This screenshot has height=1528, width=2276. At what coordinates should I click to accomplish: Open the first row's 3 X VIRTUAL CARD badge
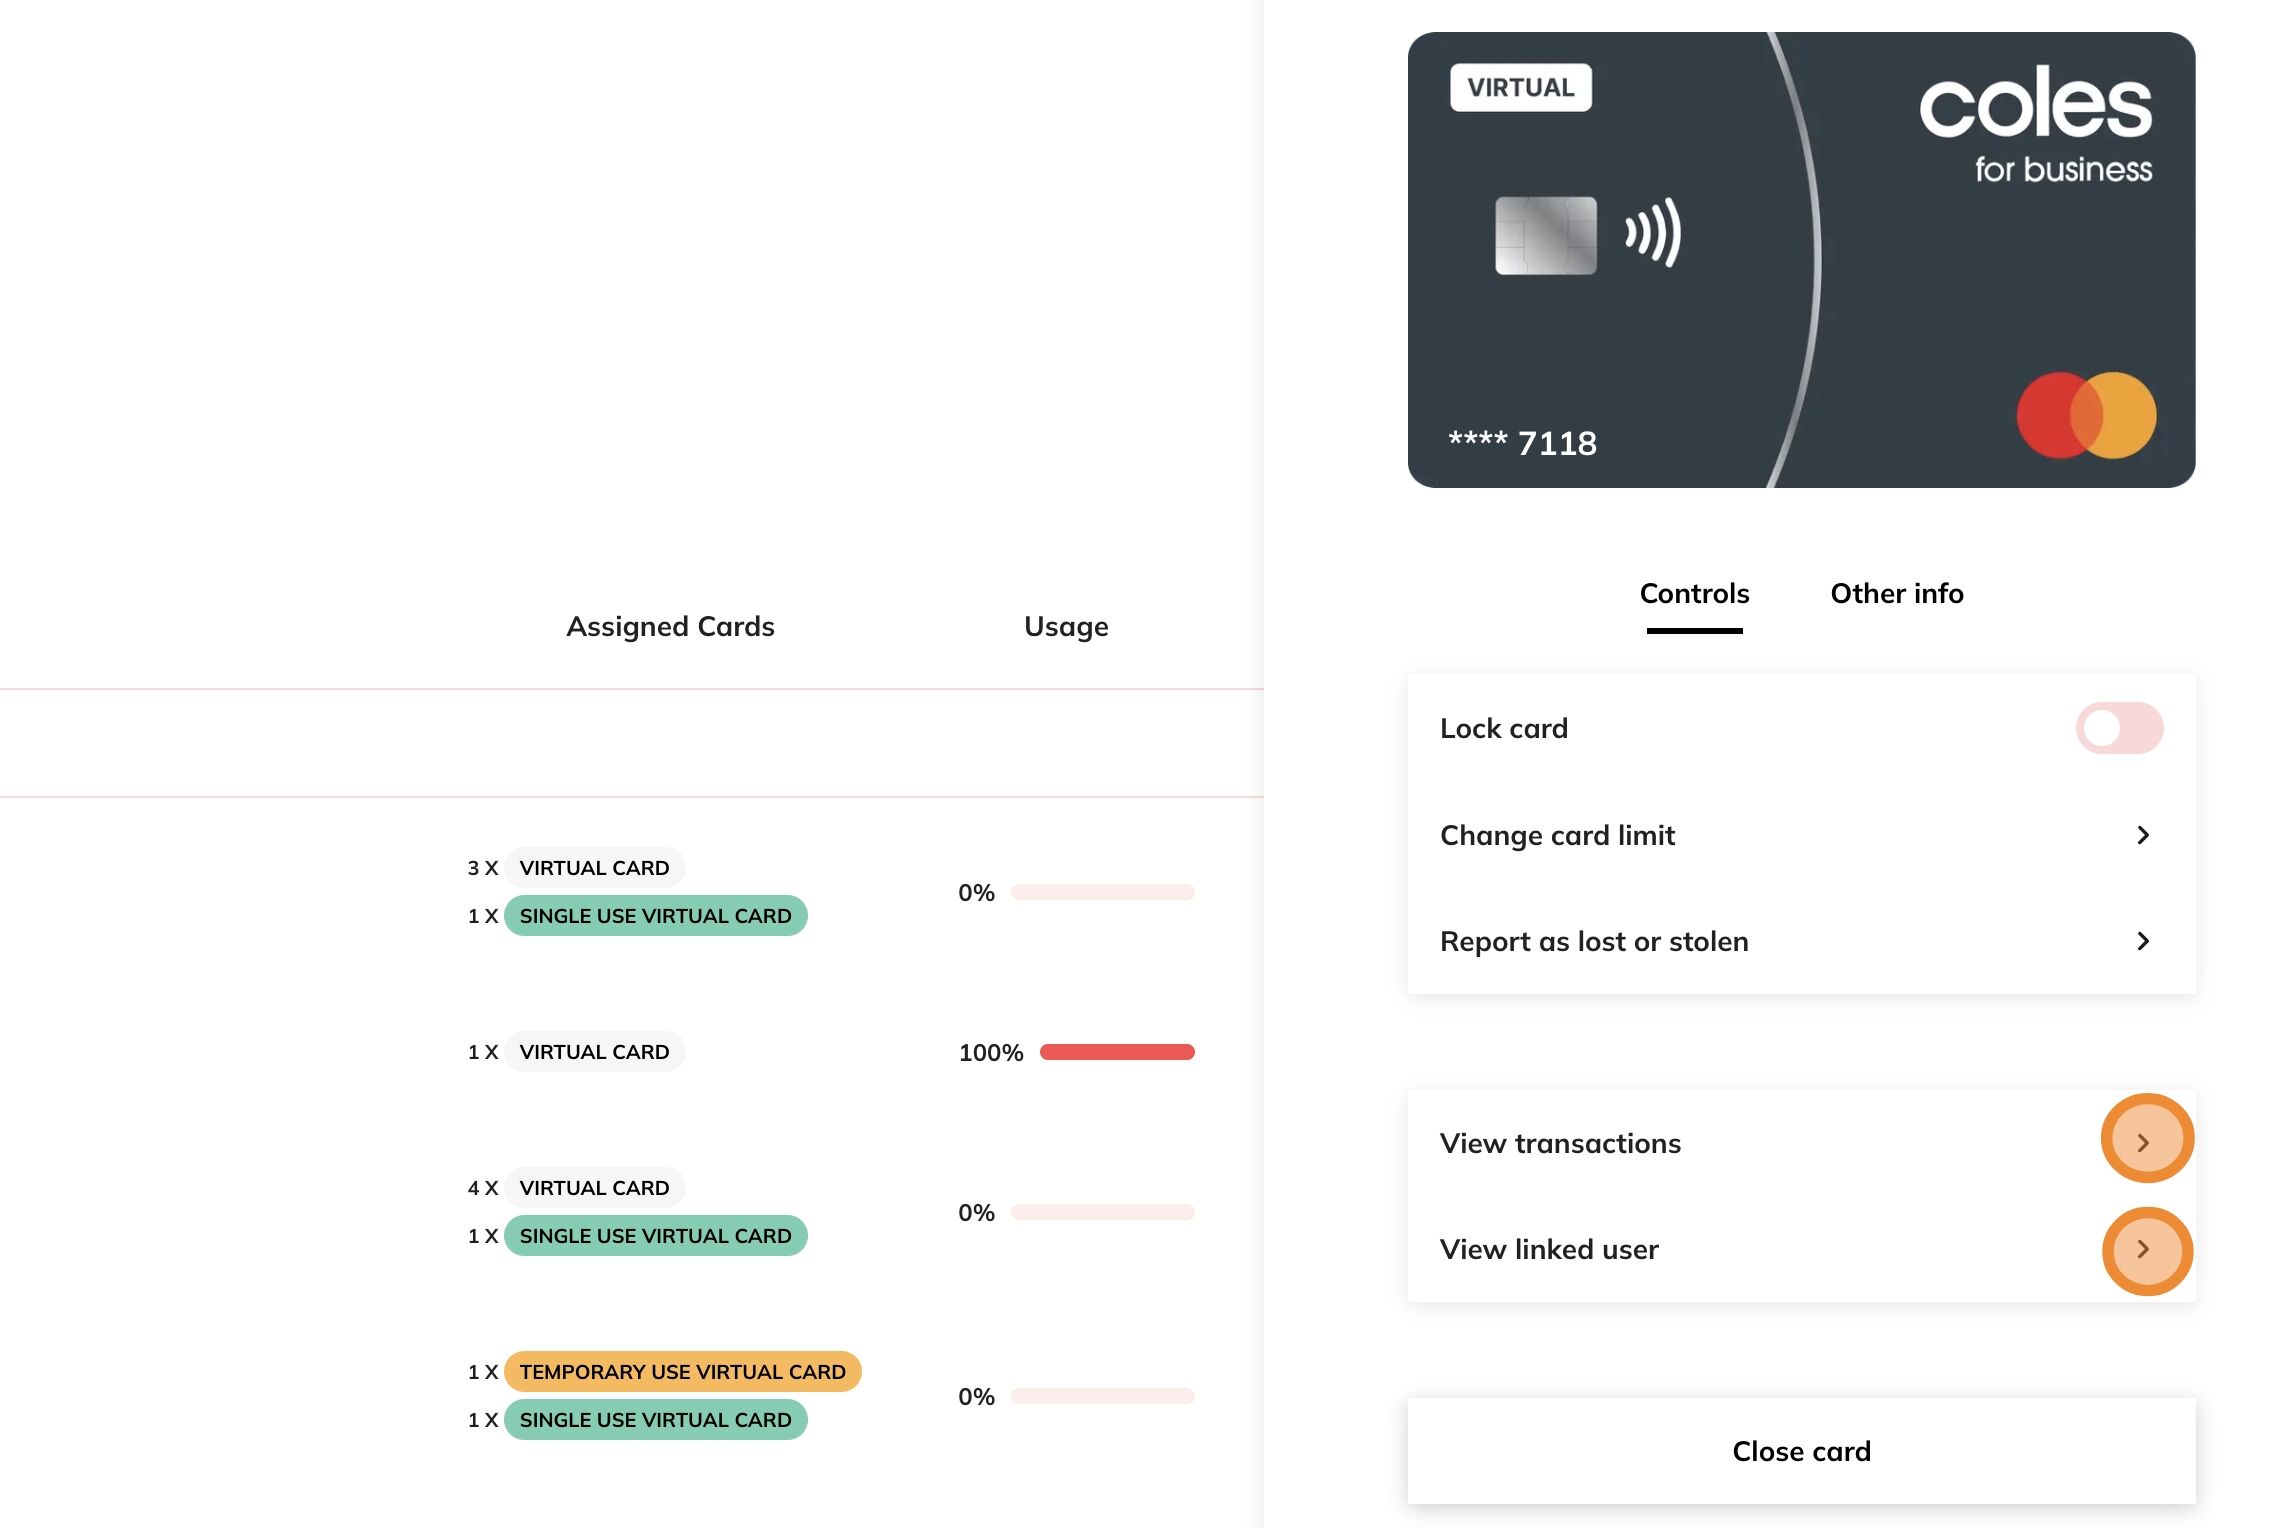594,867
